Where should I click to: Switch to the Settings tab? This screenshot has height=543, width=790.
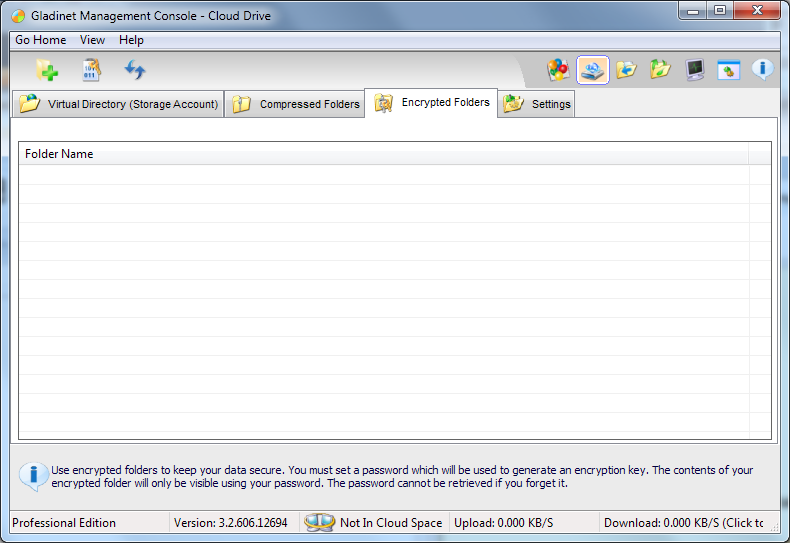point(537,104)
